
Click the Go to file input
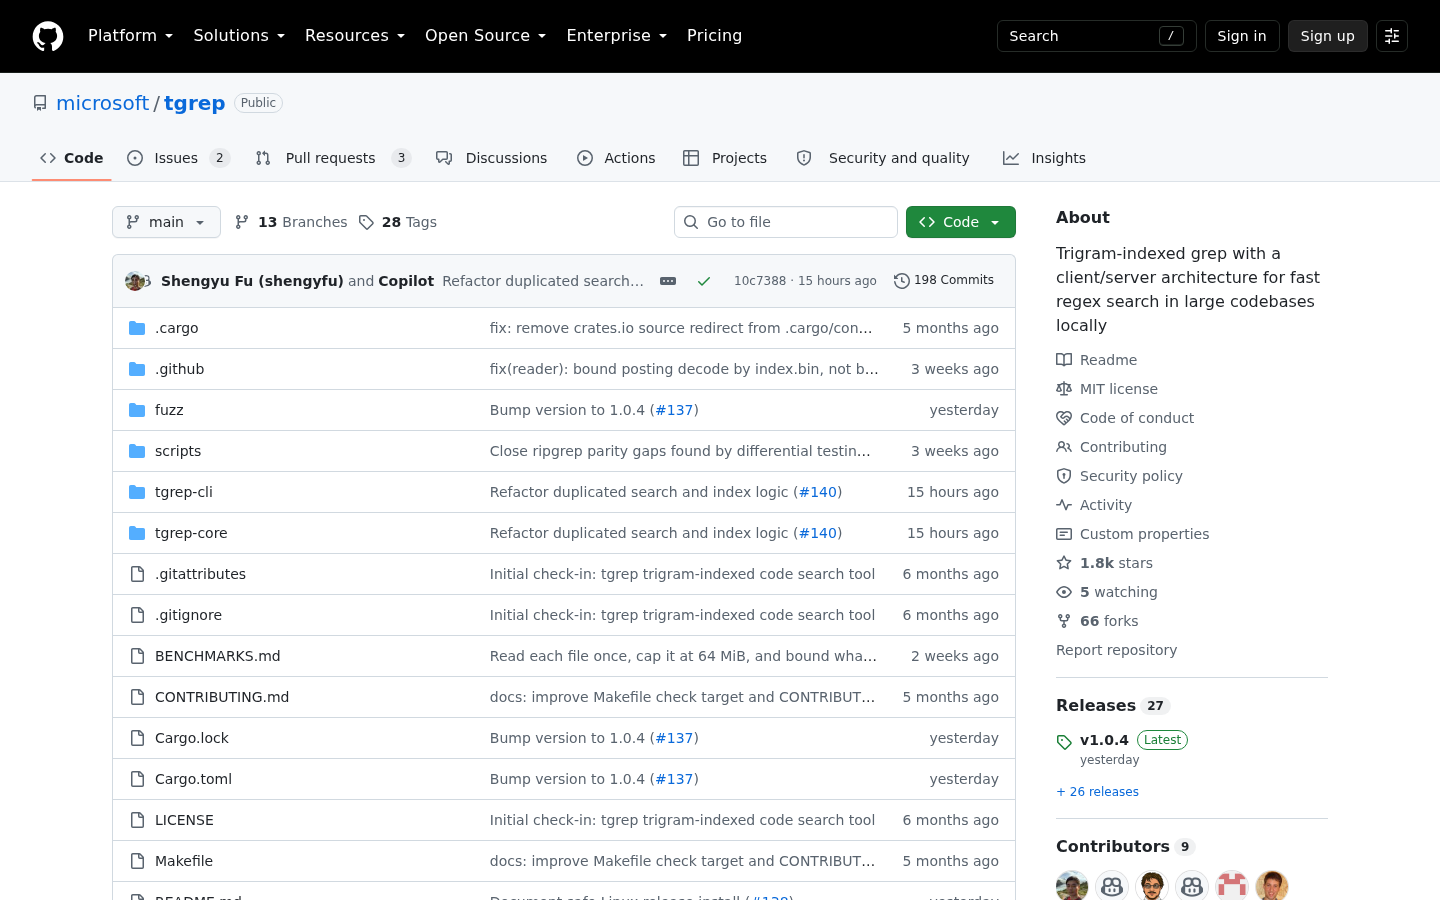[x=786, y=222]
